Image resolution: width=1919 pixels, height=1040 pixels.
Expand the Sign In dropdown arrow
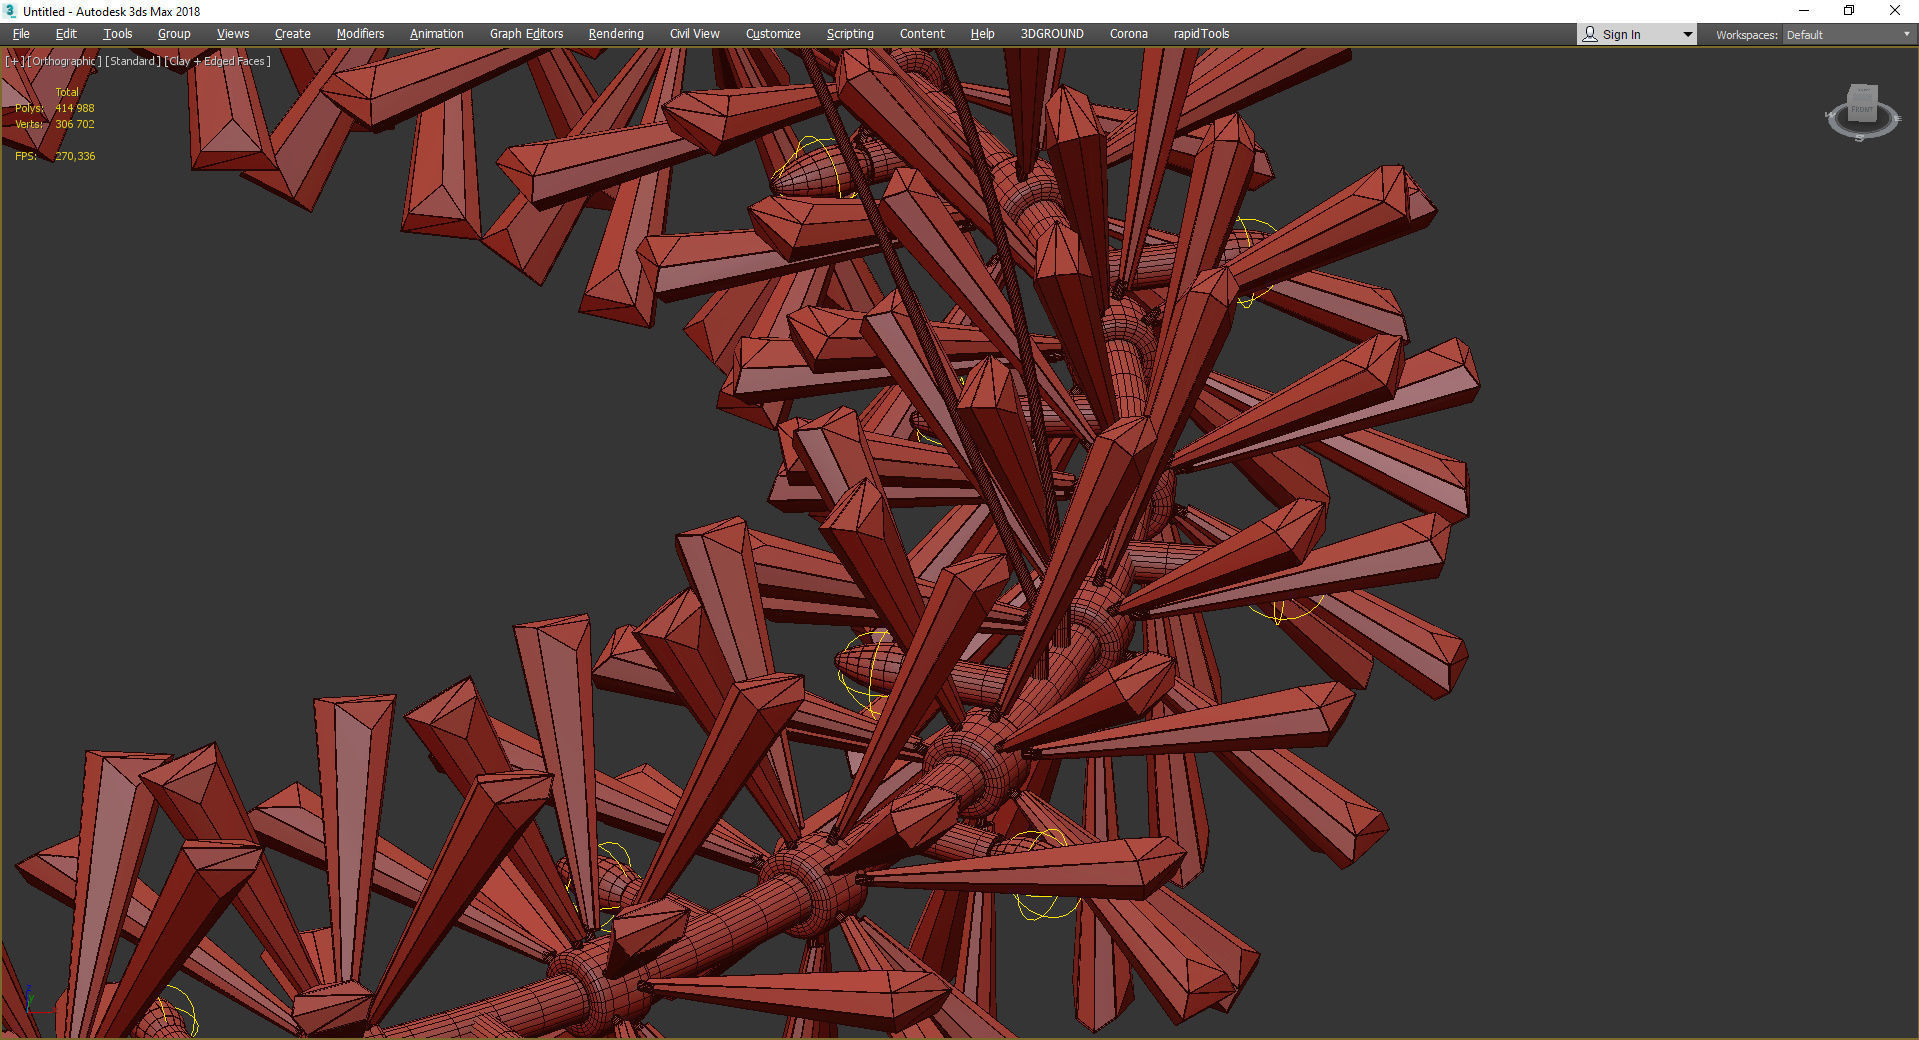(1688, 35)
